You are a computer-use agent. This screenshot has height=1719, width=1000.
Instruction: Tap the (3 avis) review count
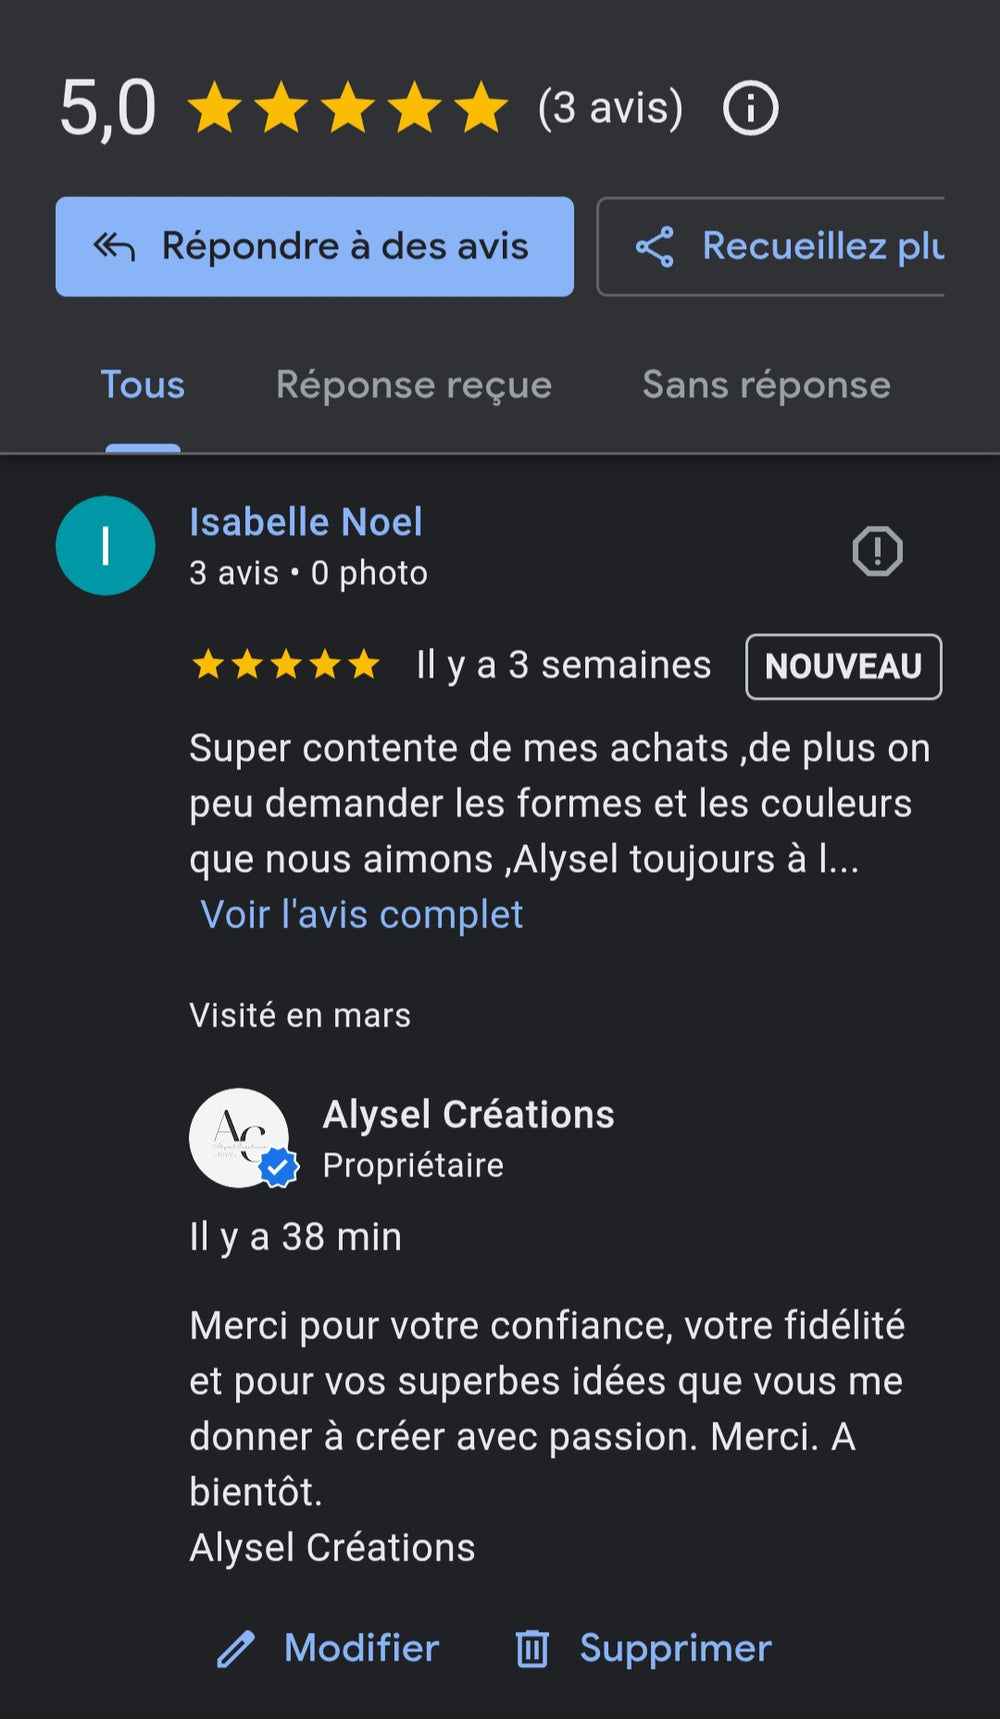[610, 108]
